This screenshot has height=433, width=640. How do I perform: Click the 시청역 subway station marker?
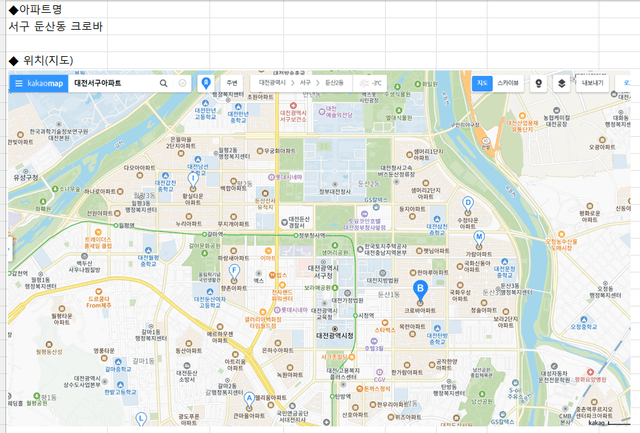click(x=355, y=315)
